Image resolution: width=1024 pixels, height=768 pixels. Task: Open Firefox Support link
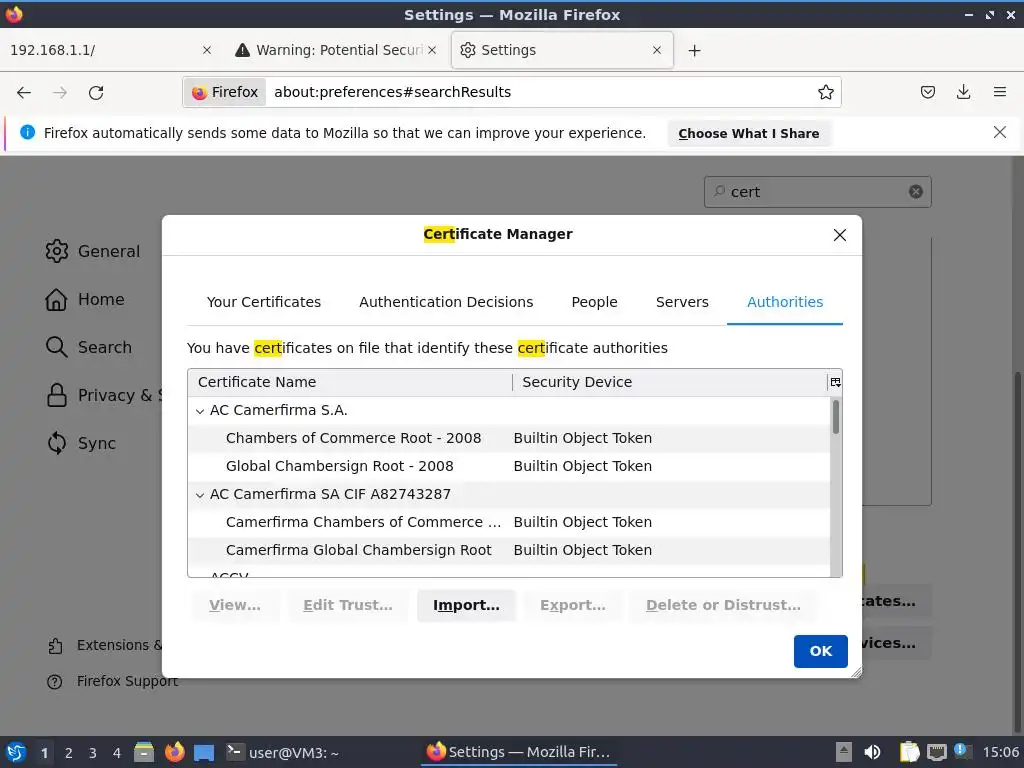tap(112, 681)
